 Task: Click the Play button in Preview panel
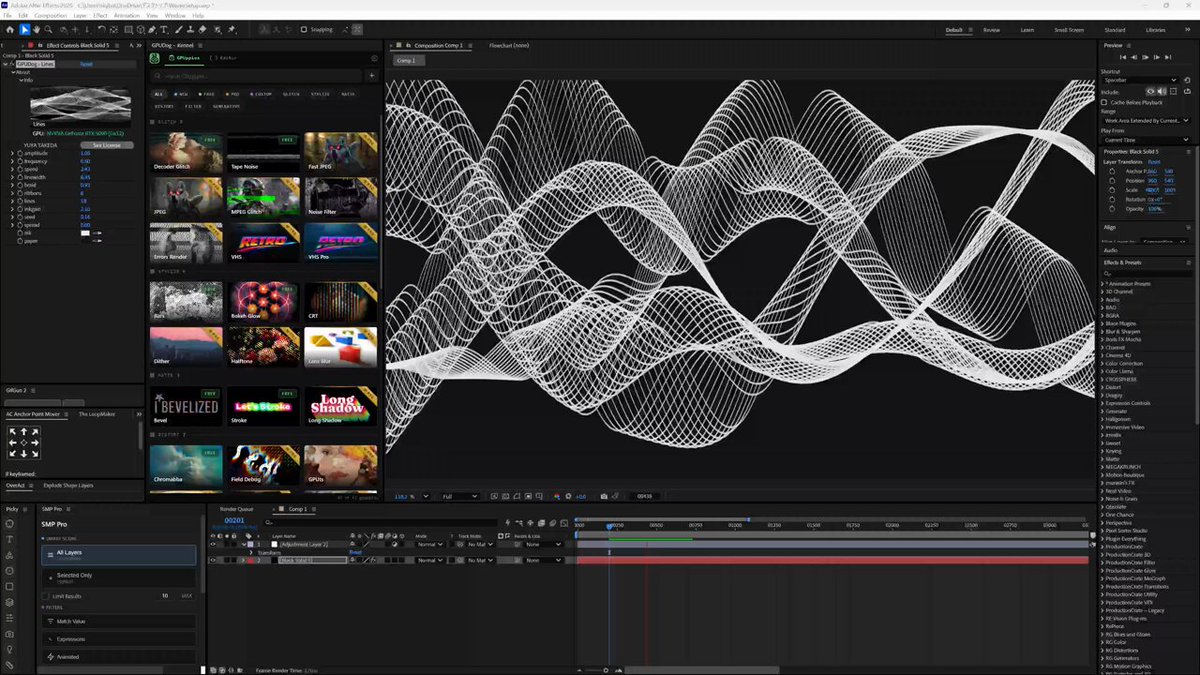point(1147,57)
